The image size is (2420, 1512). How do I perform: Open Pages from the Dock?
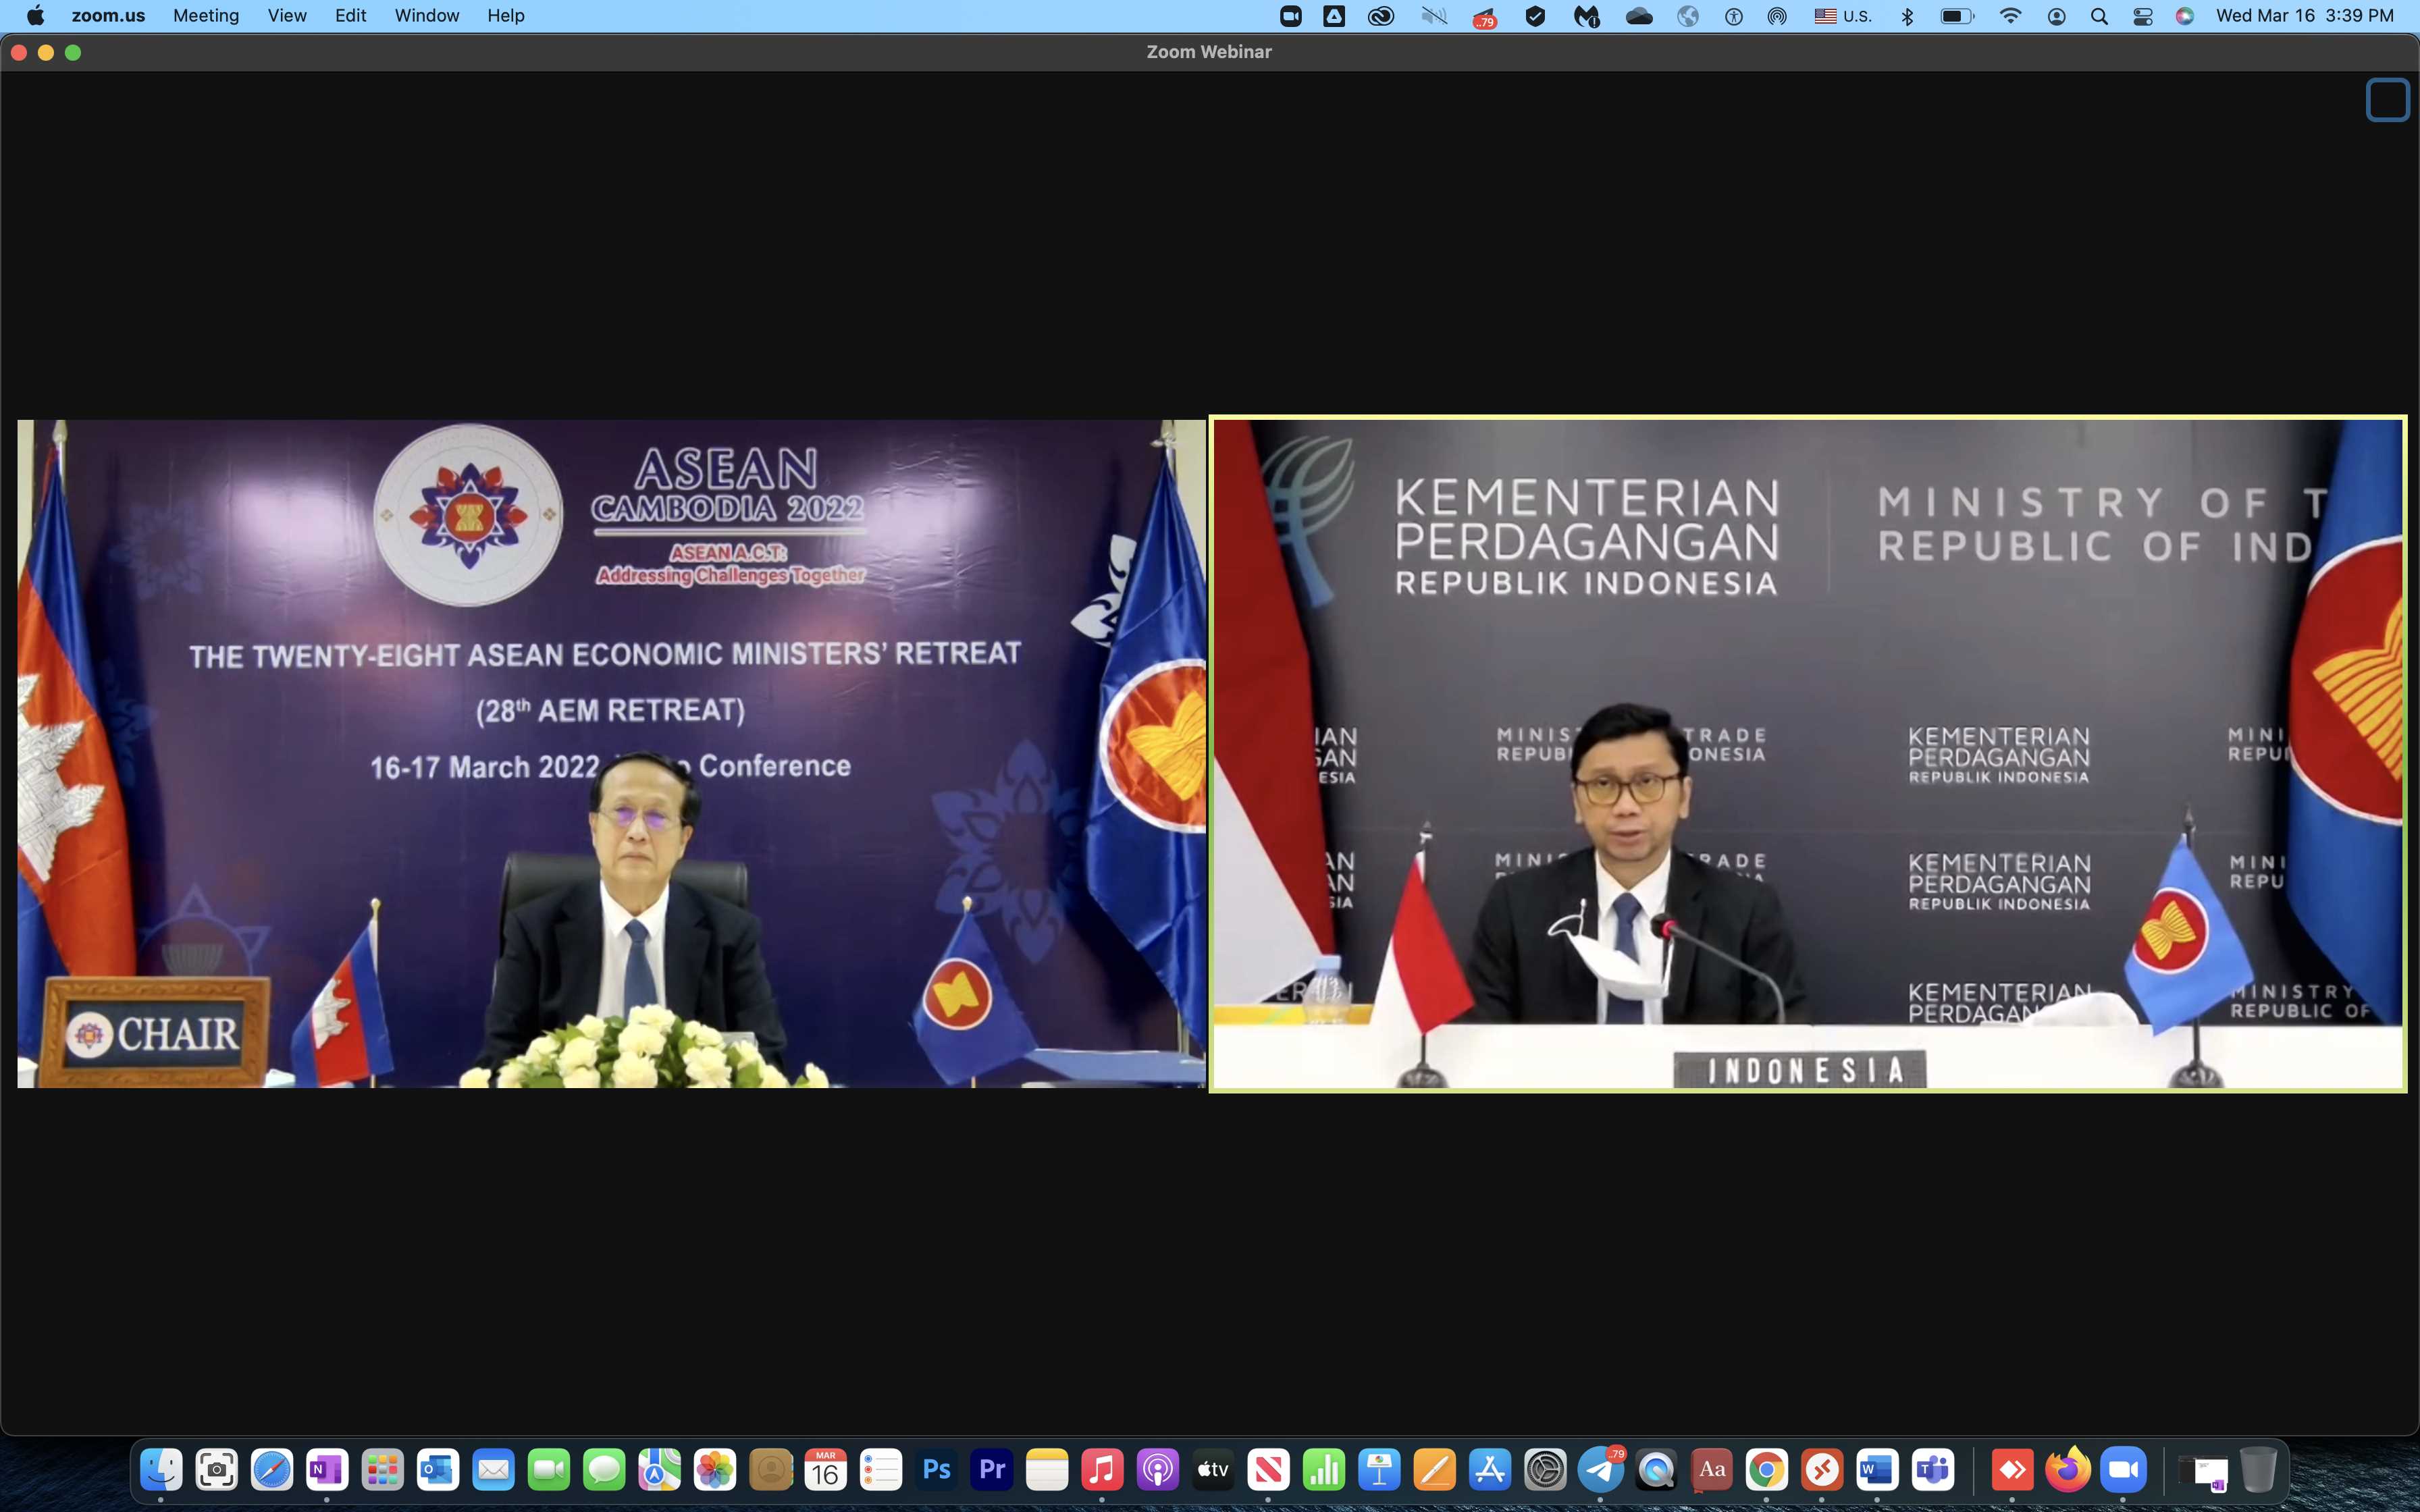1434,1469
